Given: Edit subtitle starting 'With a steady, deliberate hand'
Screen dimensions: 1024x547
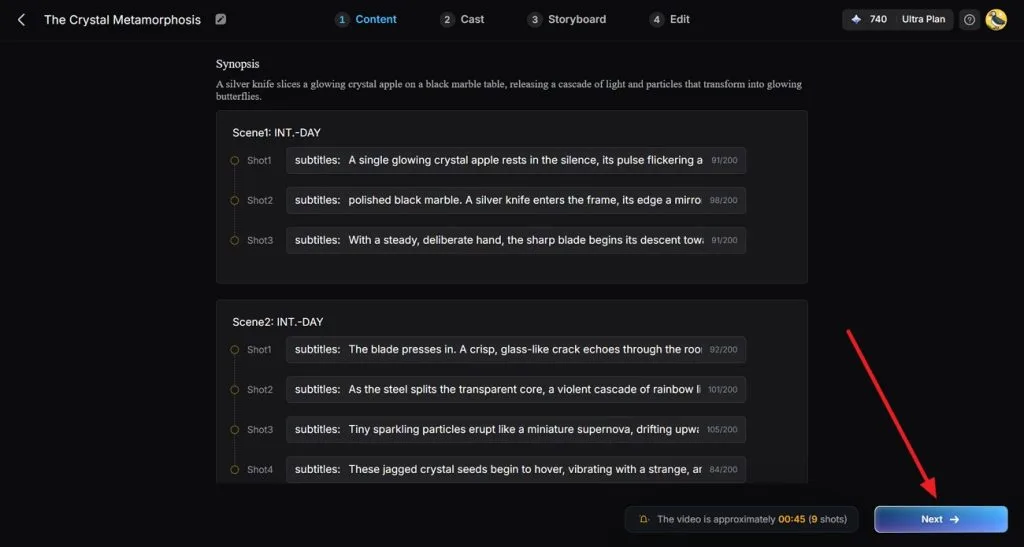Looking at the screenshot, I should (516, 240).
